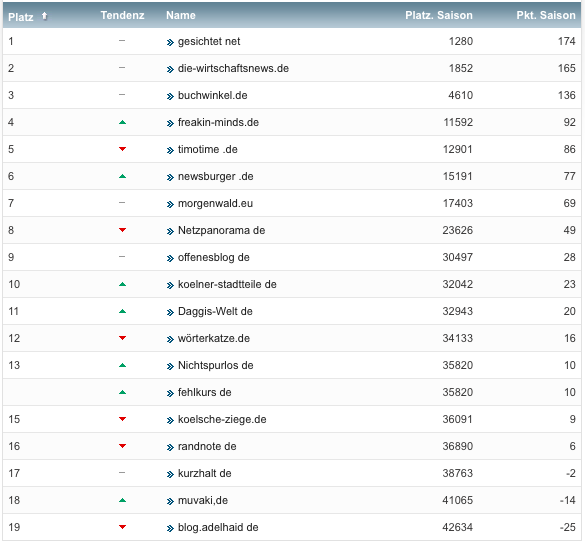Open the die-wirtschaftsnews.de link
This screenshot has width=585, height=544.
click(x=233, y=68)
